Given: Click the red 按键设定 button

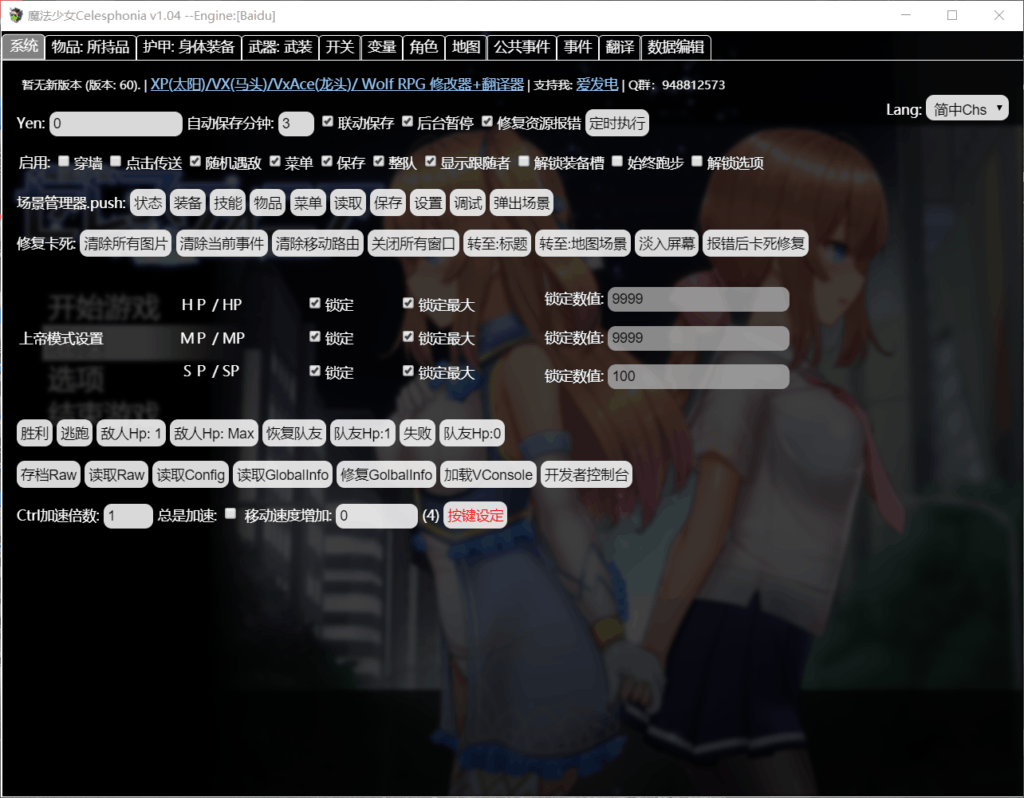Looking at the screenshot, I should click(475, 516).
